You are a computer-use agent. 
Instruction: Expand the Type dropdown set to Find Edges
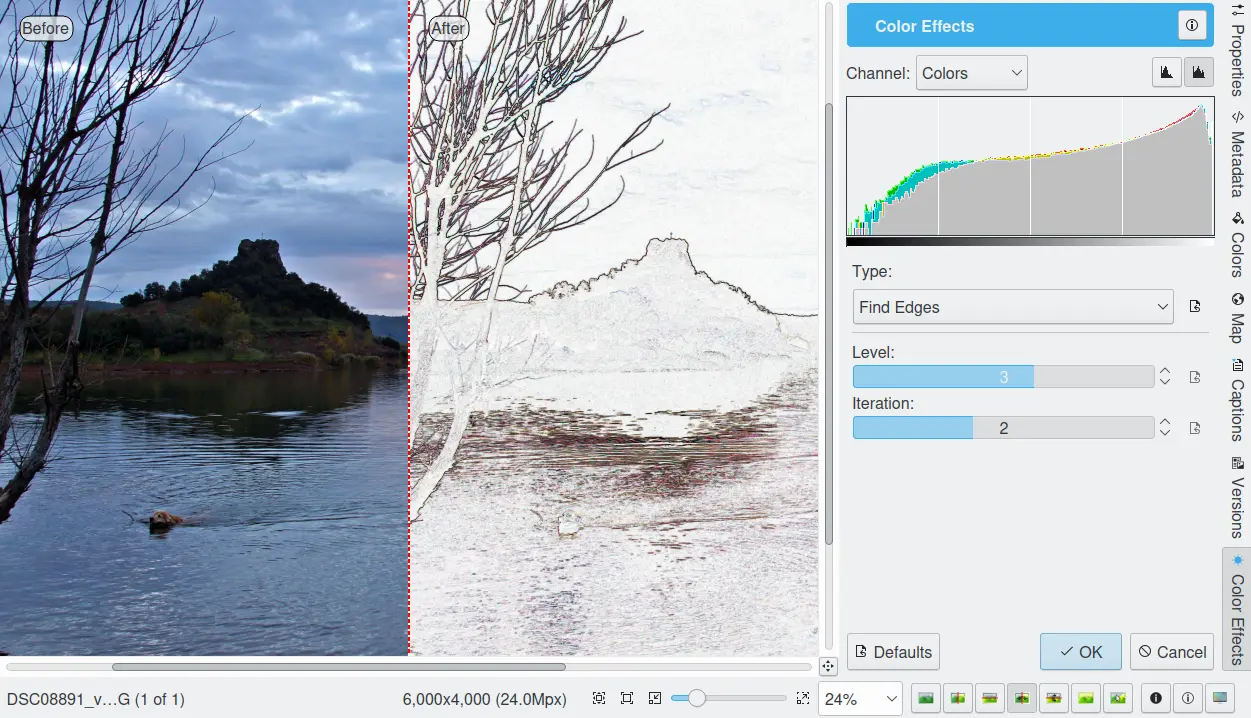click(x=1012, y=307)
